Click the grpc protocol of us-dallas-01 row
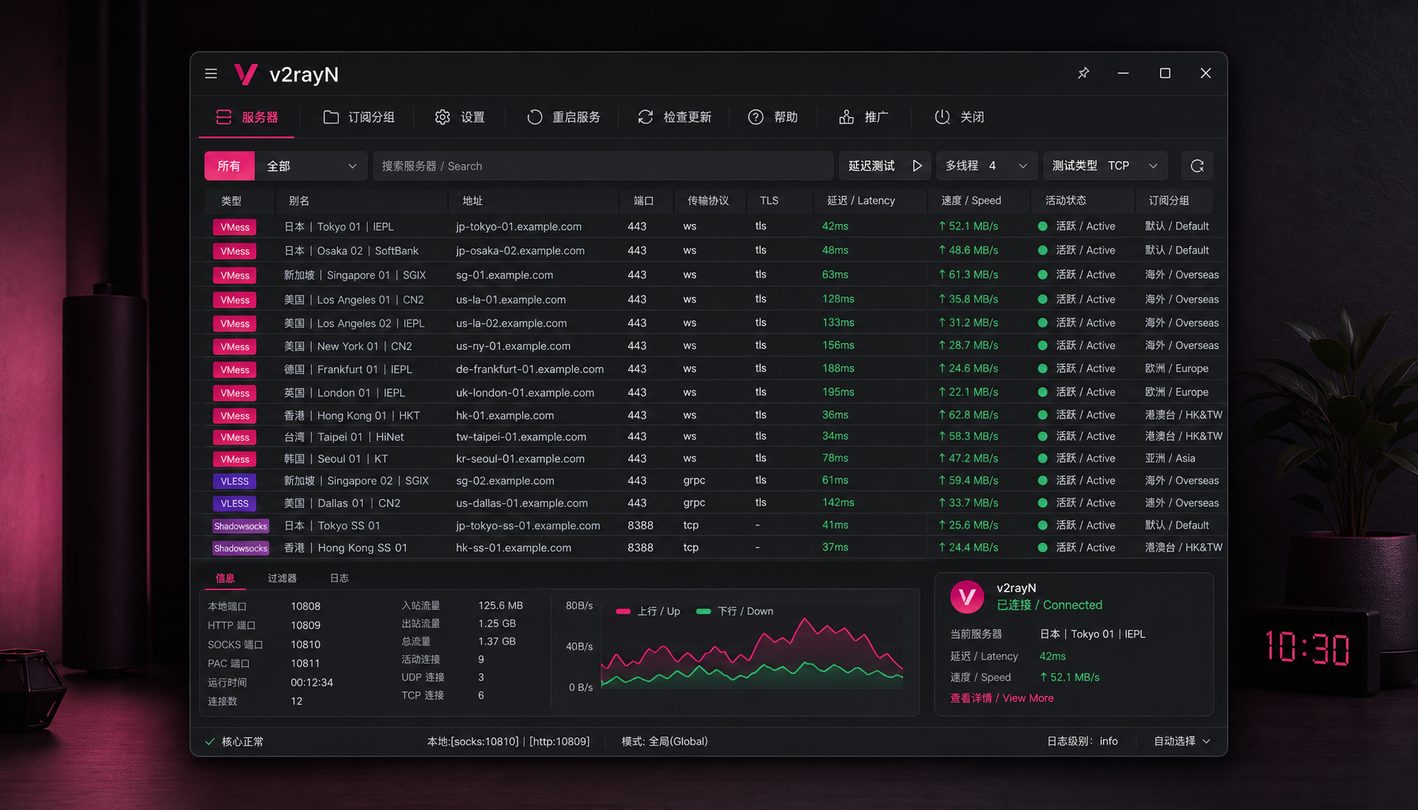The width and height of the screenshot is (1418, 810). [694, 503]
